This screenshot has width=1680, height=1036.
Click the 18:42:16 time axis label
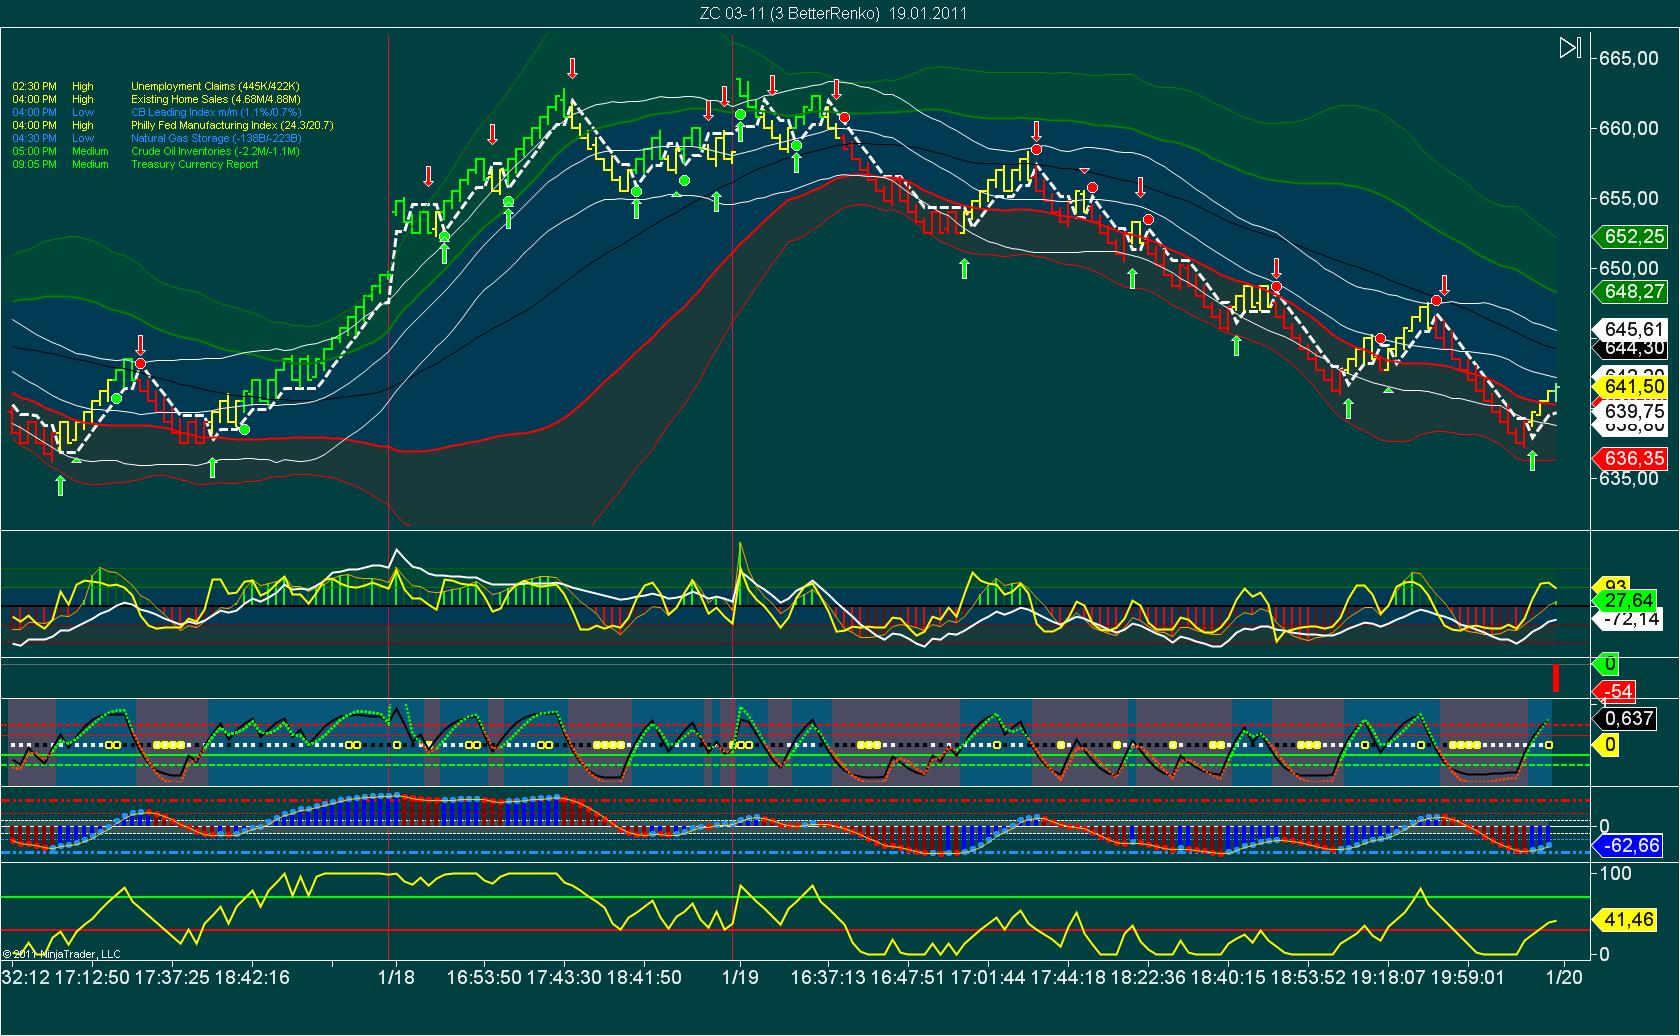pos(252,977)
